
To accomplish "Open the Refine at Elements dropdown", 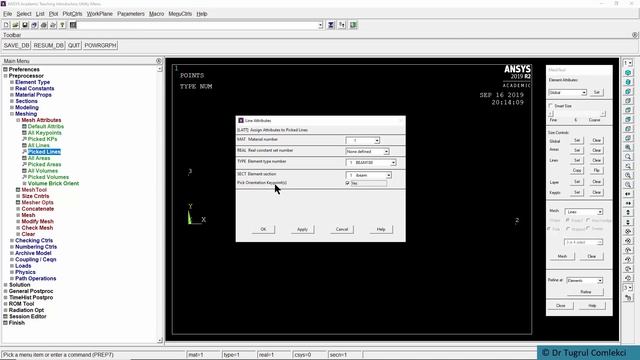I will pos(584,280).
